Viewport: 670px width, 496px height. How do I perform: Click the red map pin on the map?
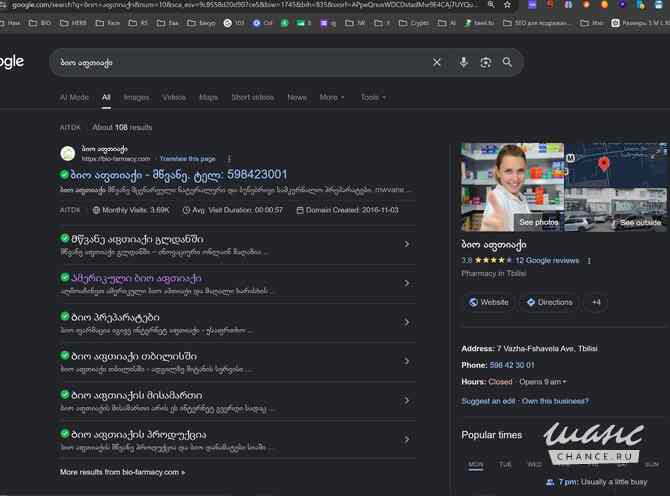pos(603,164)
